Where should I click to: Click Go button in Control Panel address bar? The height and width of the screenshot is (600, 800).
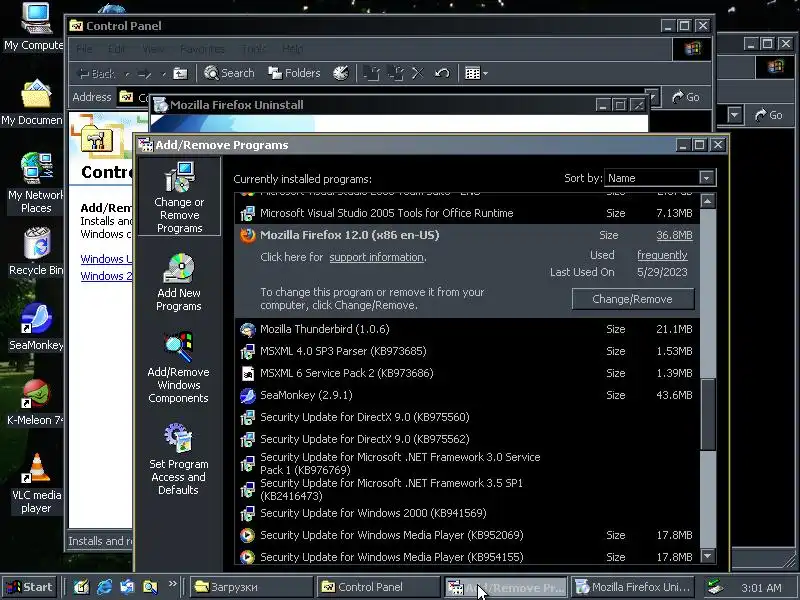[685, 97]
